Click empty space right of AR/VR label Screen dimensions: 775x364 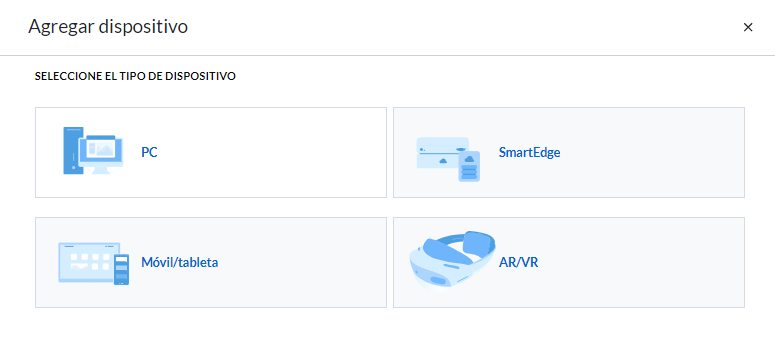tap(643, 262)
